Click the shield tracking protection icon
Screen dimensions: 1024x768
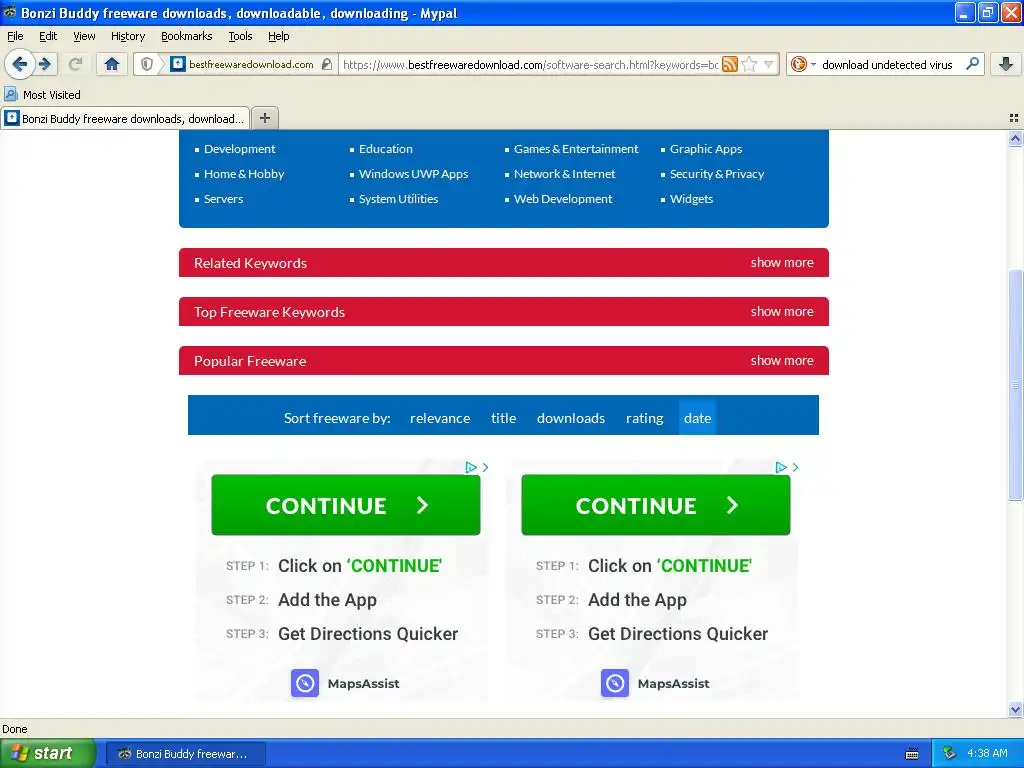coord(147,64)
